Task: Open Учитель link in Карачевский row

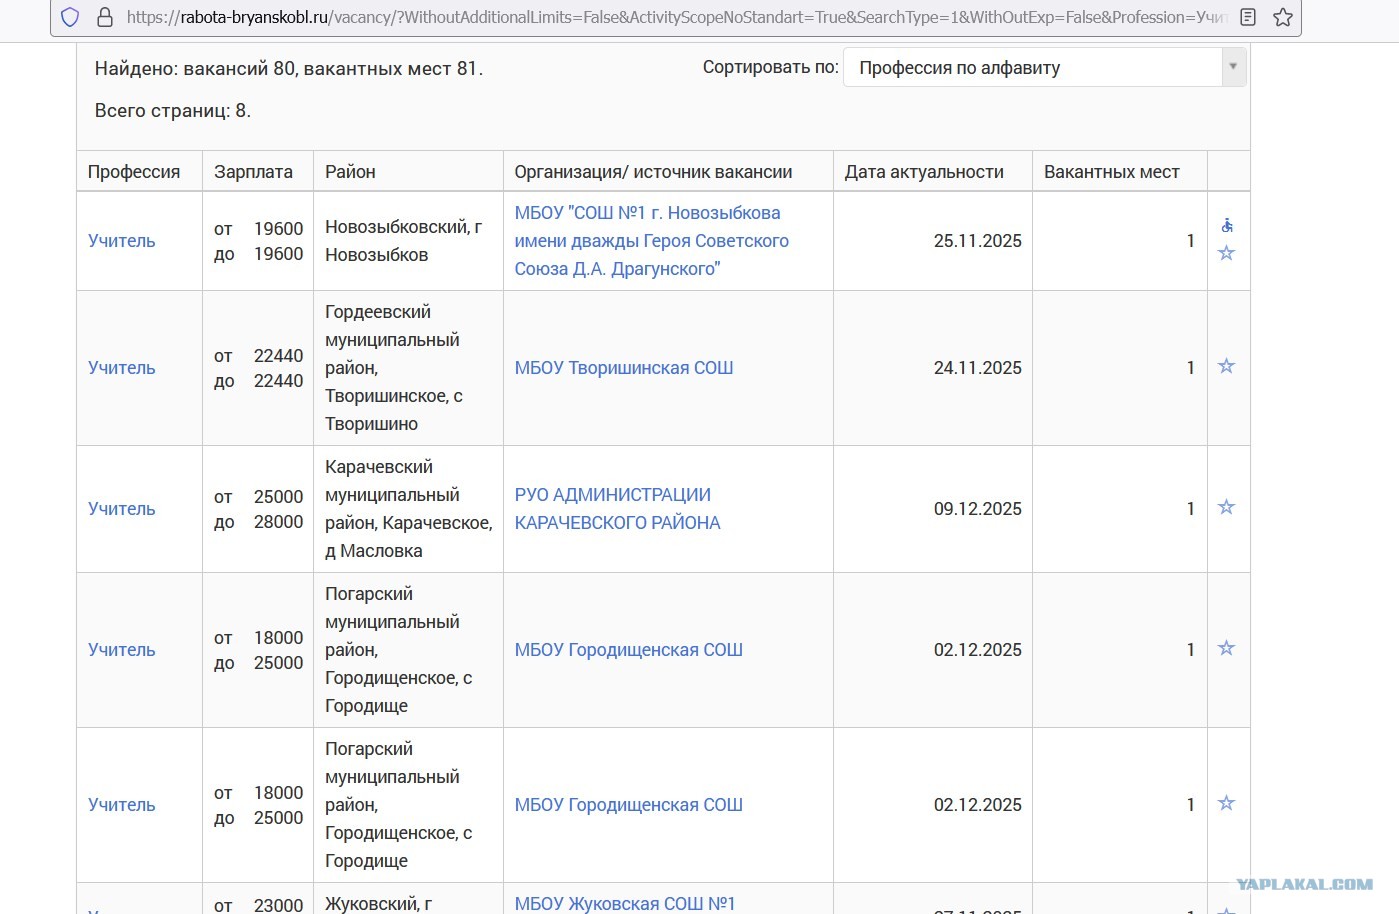Action: pyautogui.click(x=122, y=509)
